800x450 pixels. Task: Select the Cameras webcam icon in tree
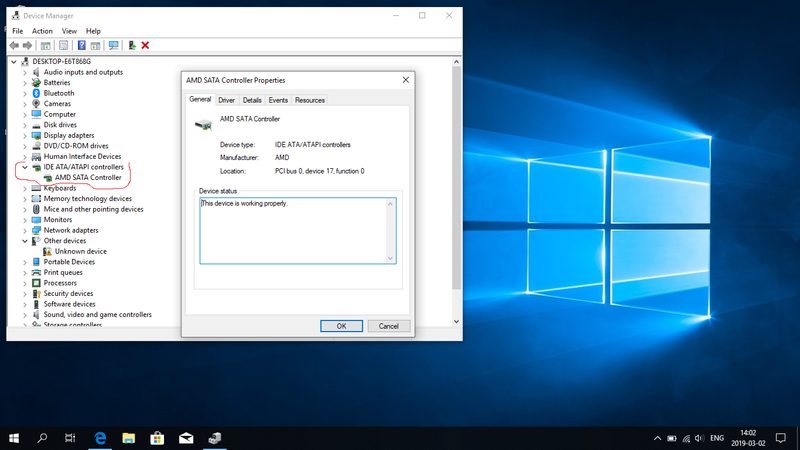(36, 104)
